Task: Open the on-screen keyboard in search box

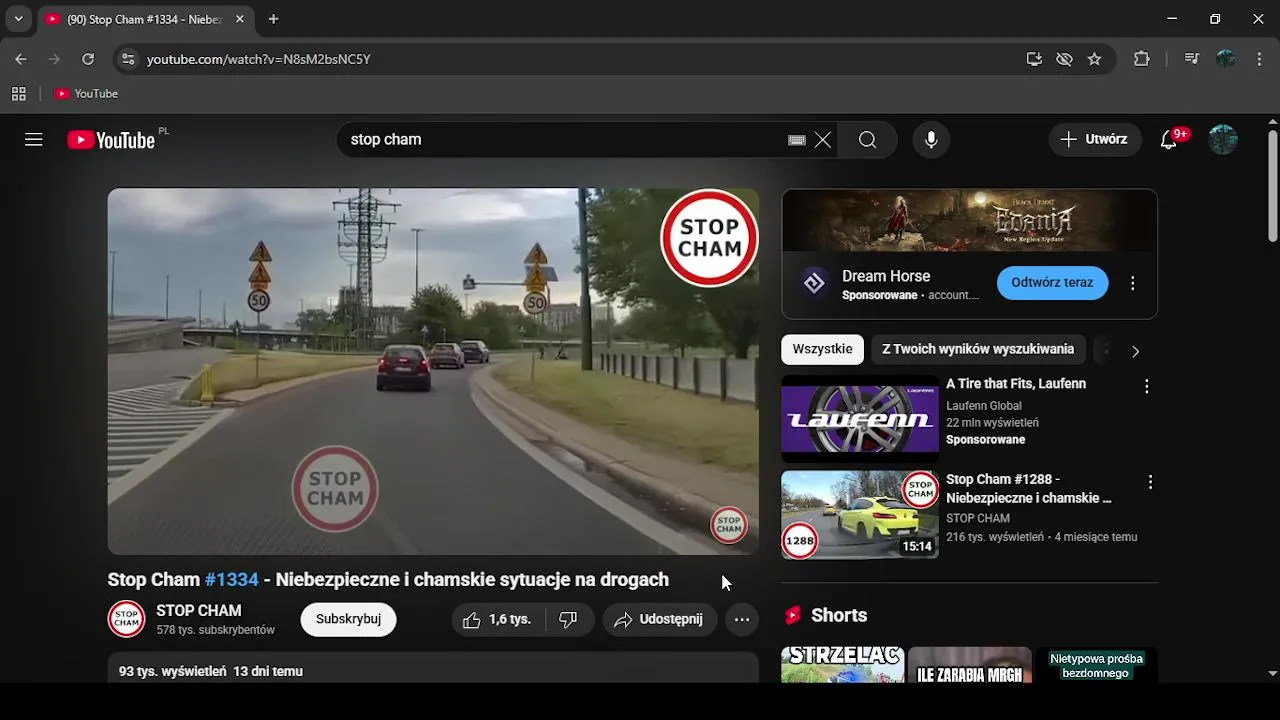Action: click(x=797, y=140)
